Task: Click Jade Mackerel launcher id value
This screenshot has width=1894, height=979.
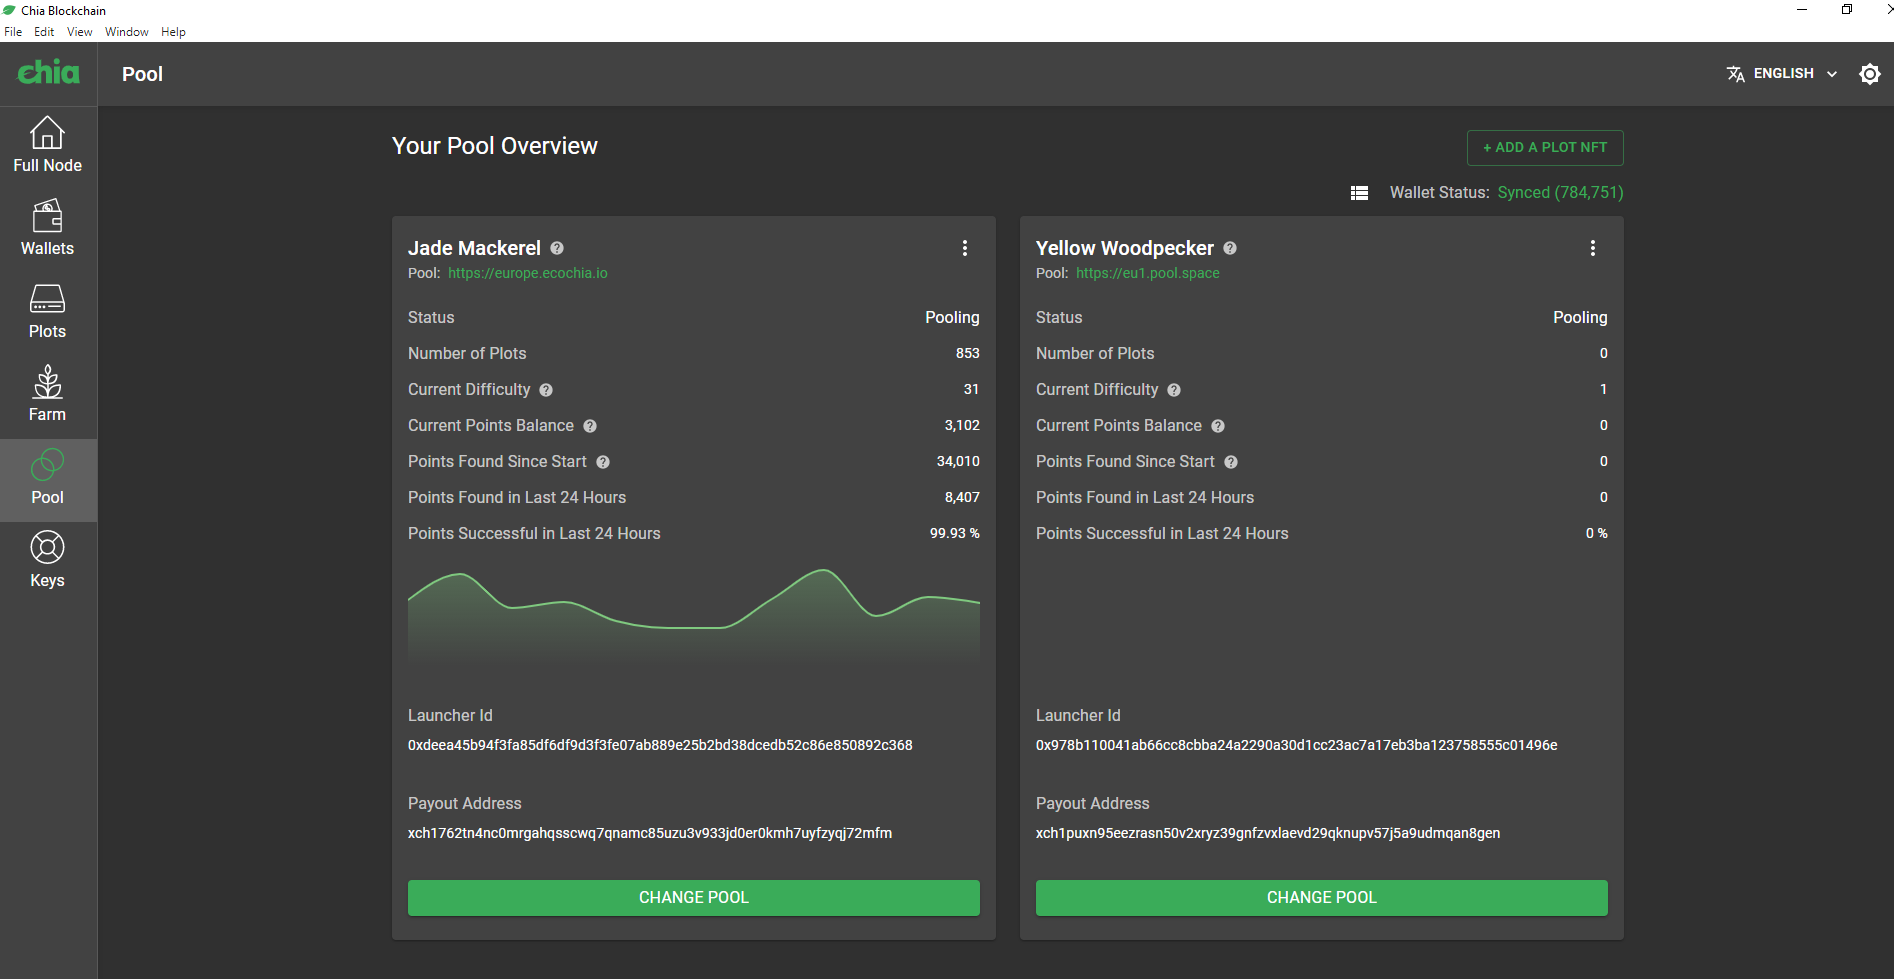Action: click(x=660, y=745)
